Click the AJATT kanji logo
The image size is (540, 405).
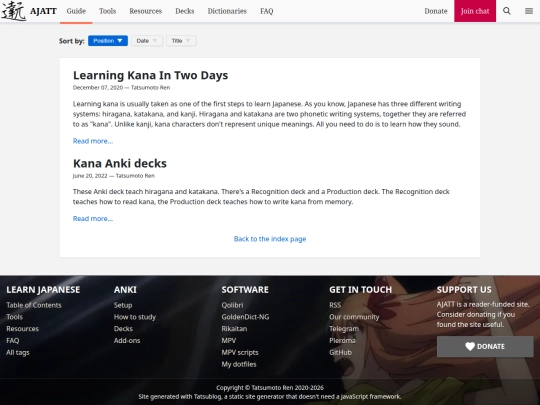[x=14, y=11]
